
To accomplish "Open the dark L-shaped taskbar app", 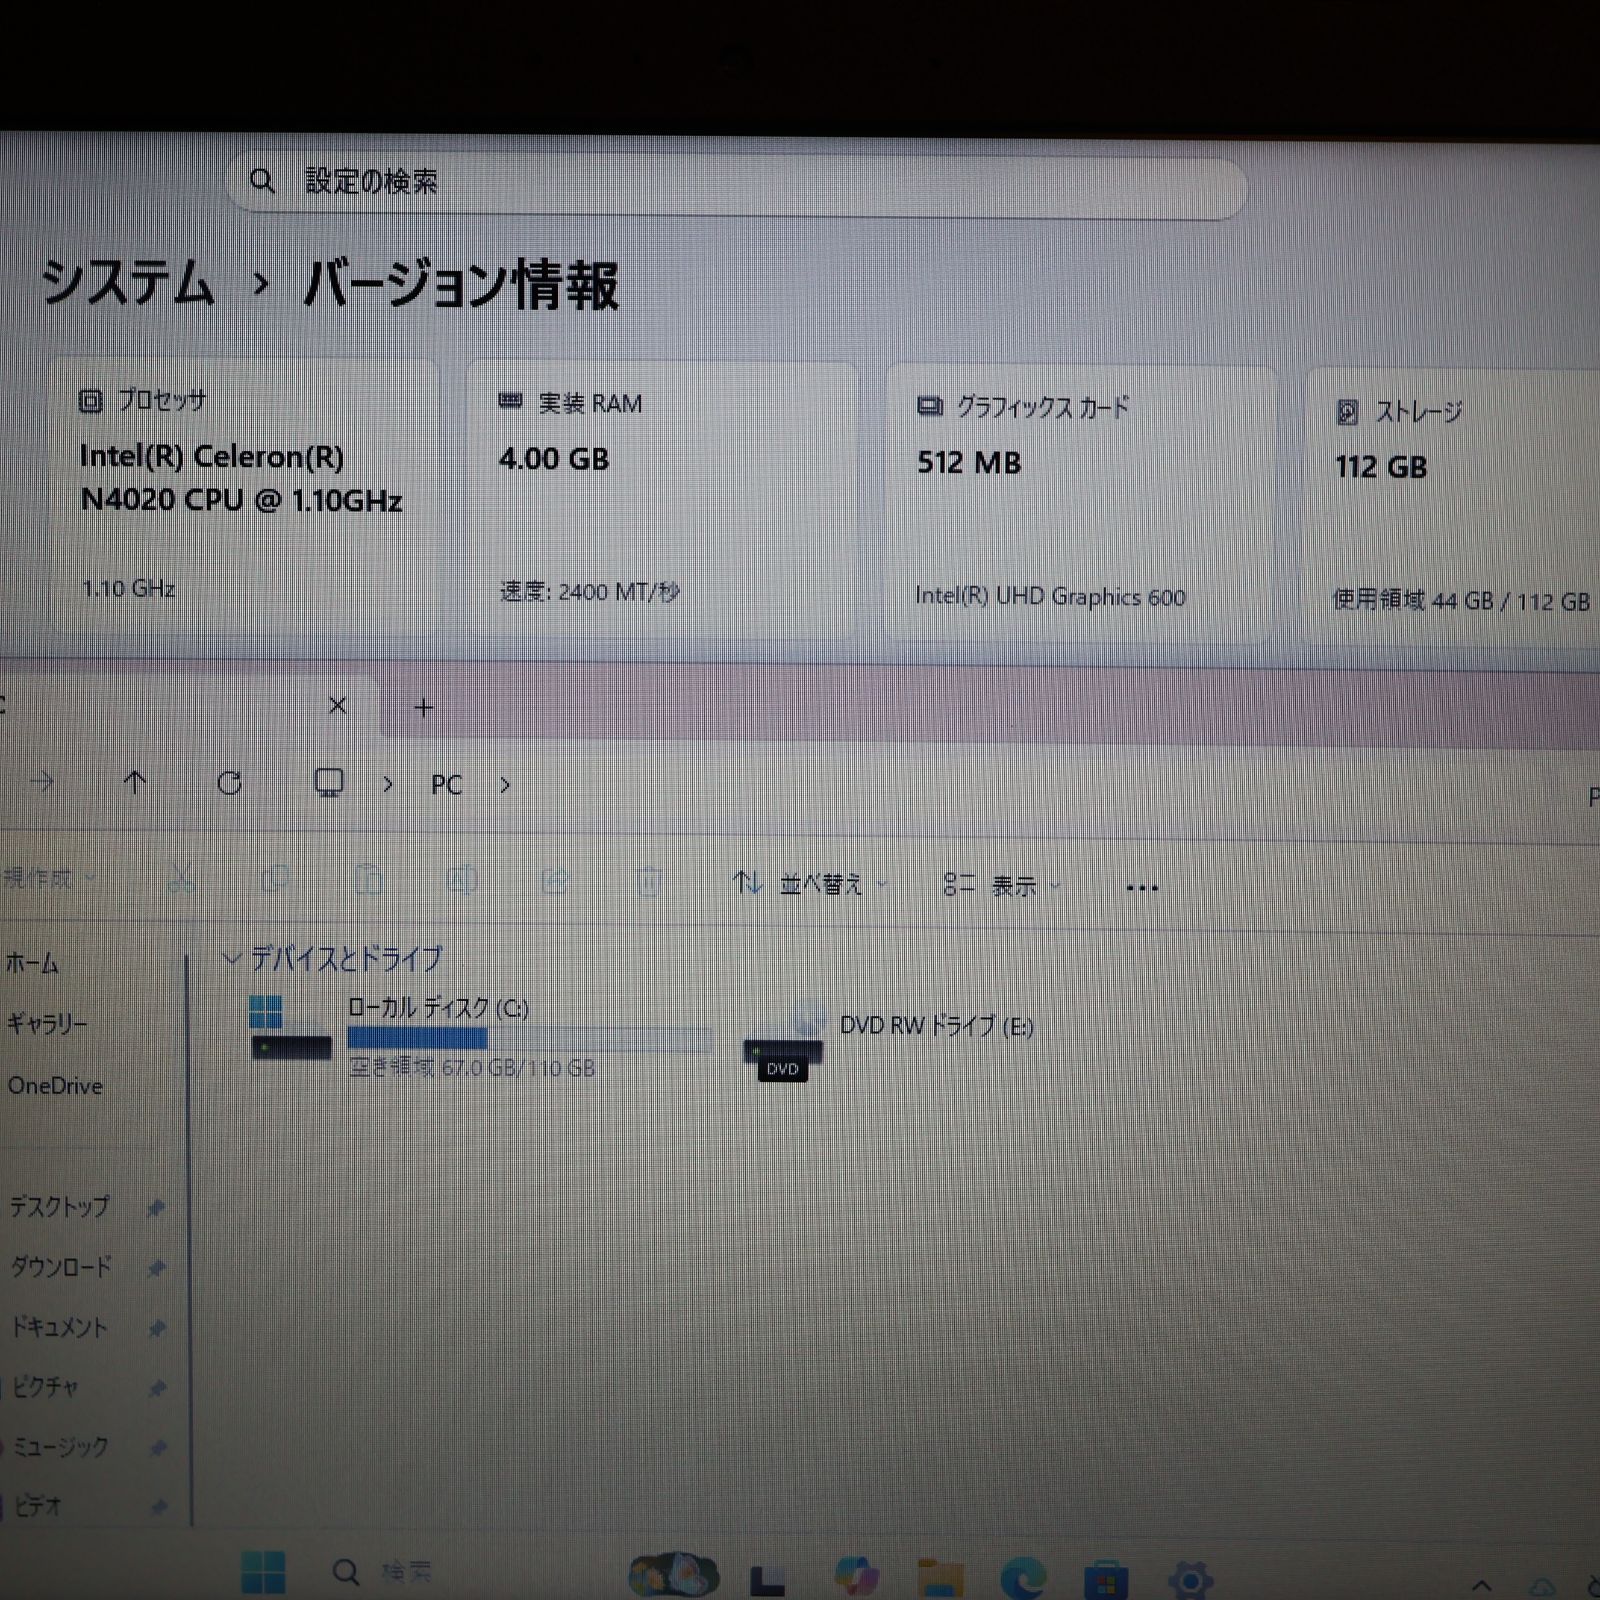I will pyautogui.click(x=767, y=1578).
